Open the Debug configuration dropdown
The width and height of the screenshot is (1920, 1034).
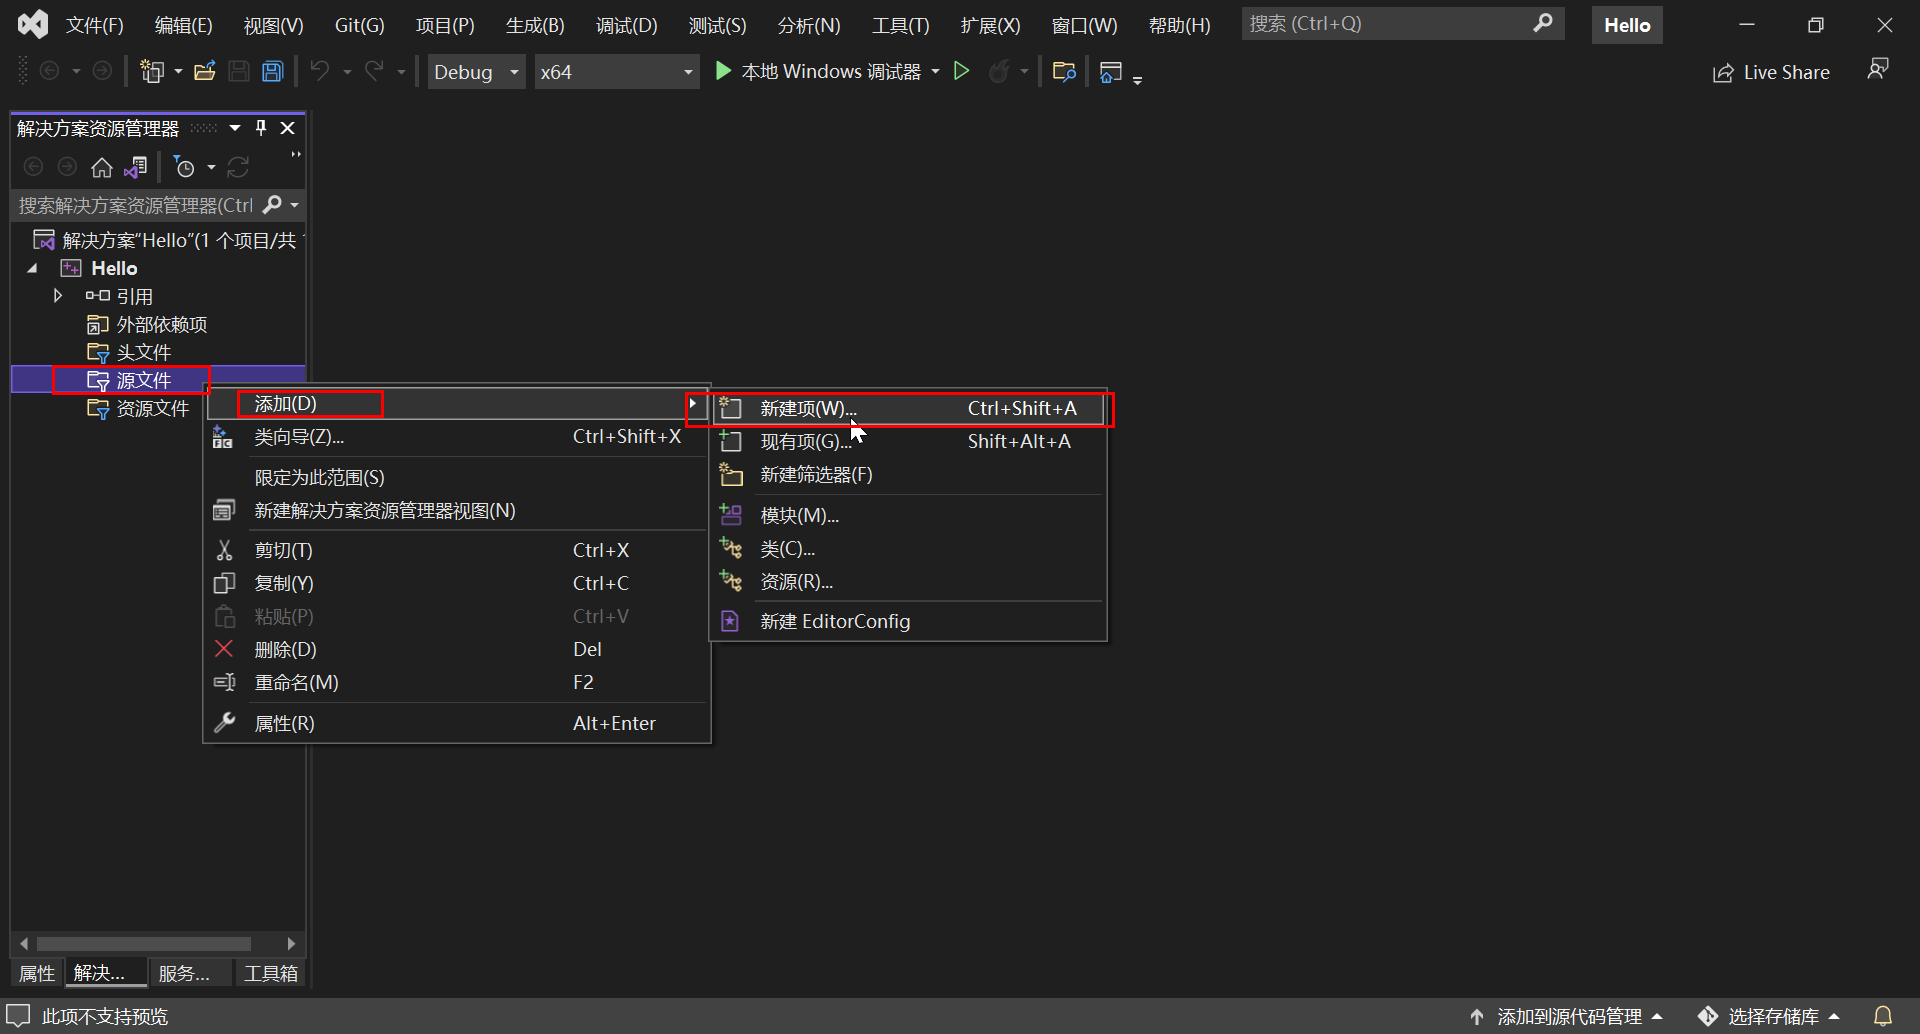(477, 72)
